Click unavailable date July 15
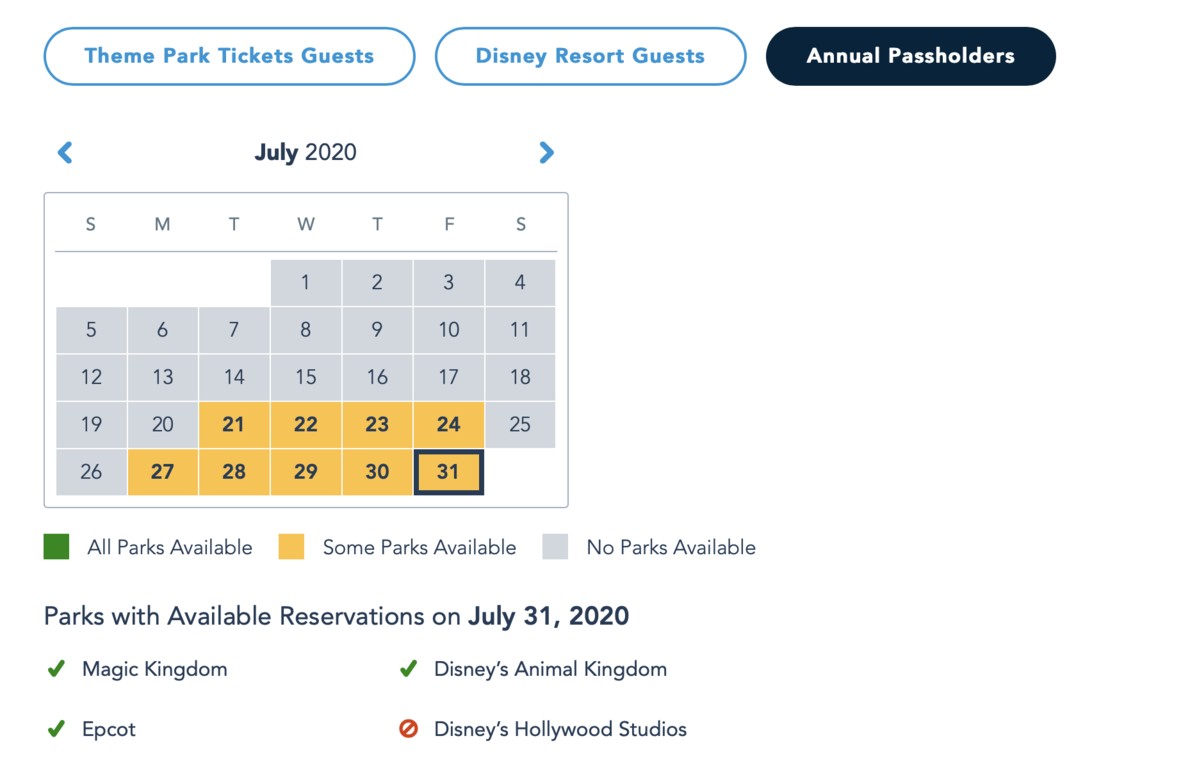Viewport: 1190px width, 768px height. coord(305,377)
